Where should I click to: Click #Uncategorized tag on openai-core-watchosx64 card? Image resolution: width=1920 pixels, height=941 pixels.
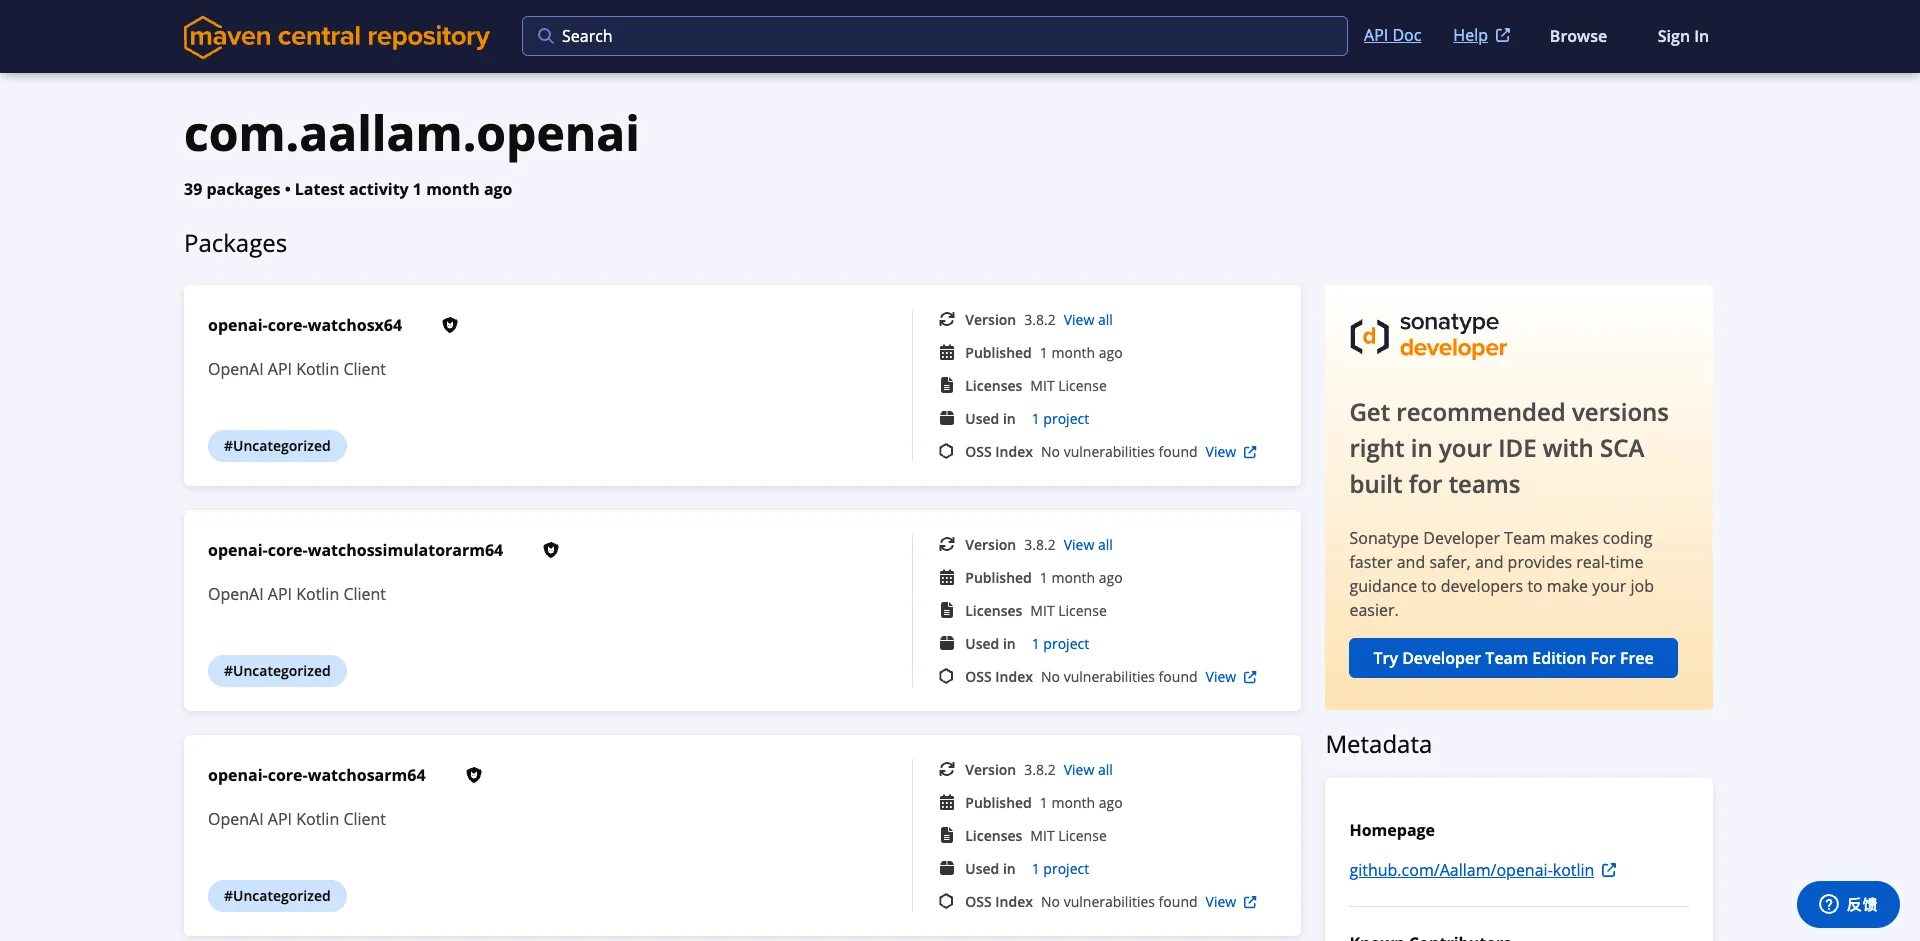[x=277, y=446]
